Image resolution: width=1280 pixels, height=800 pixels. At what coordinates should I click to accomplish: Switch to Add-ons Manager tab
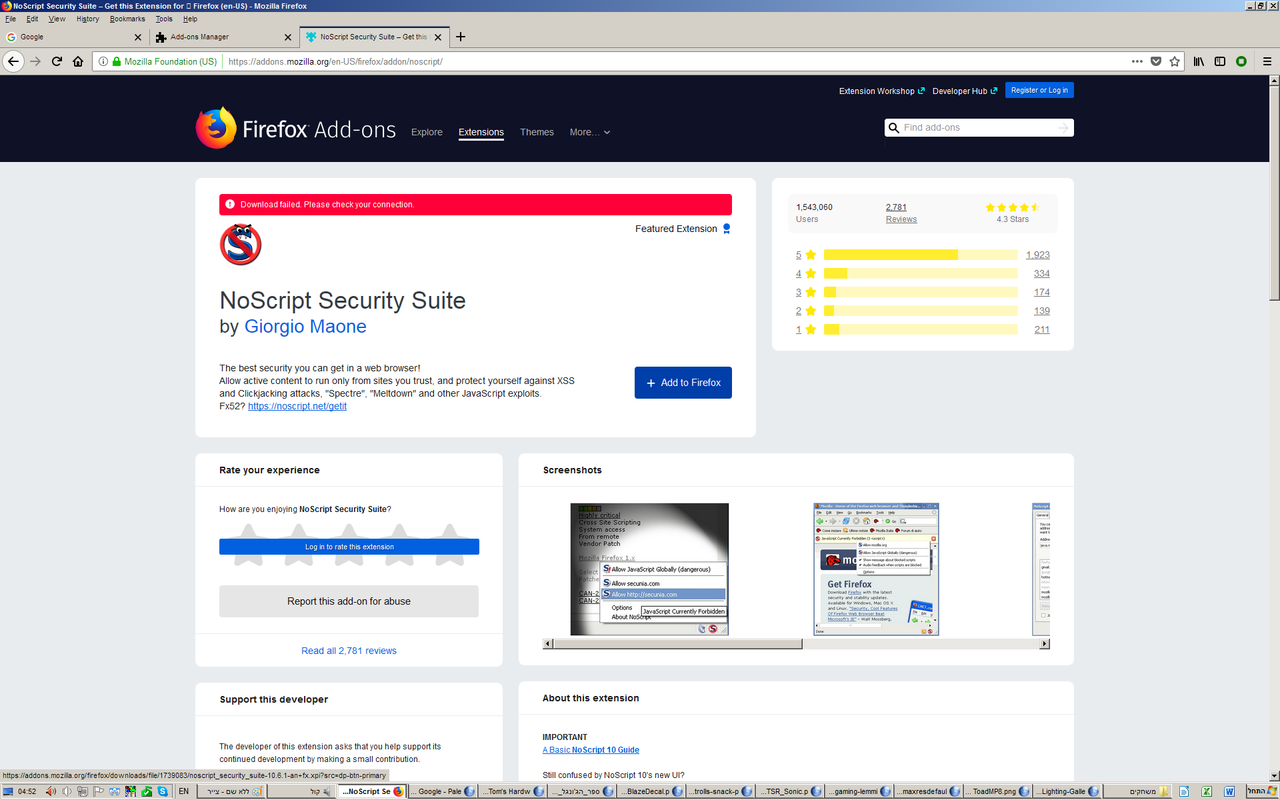click(x=225, y=37)
